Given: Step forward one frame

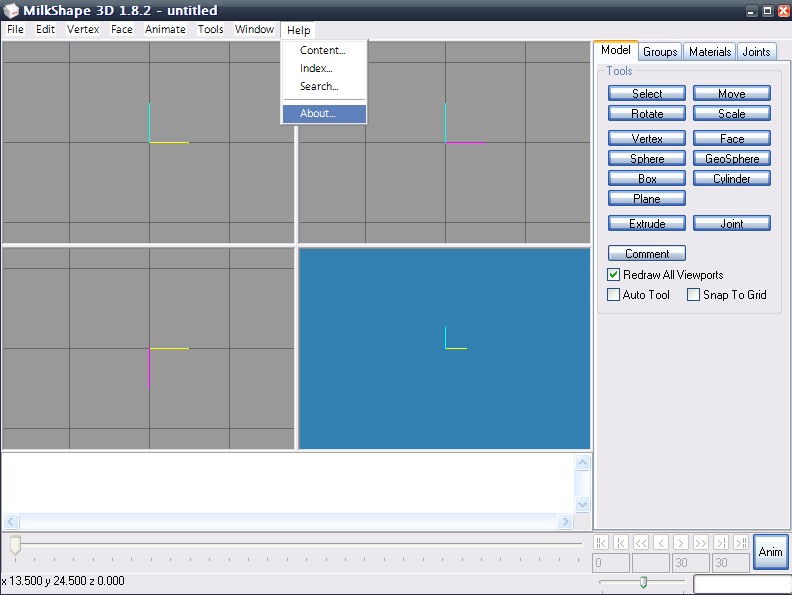Looking at the screenshot, I should click(x=681, y=542).
